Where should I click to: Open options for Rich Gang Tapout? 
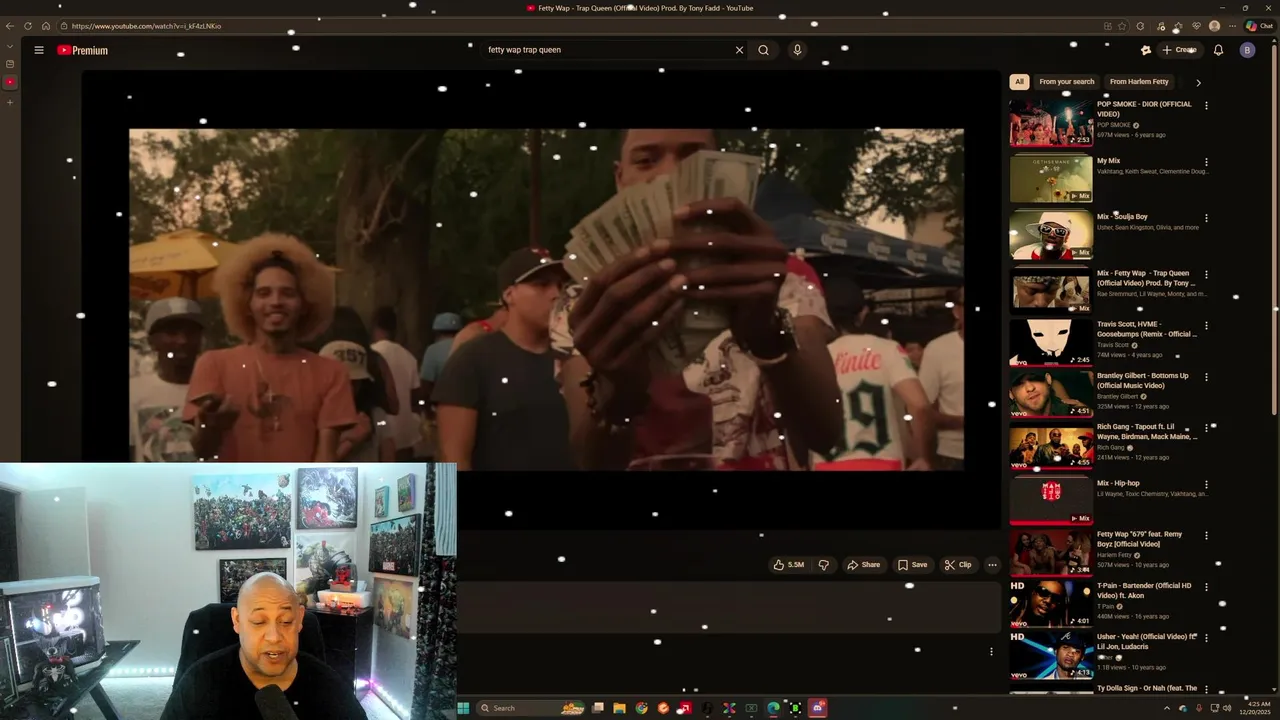1206,428
